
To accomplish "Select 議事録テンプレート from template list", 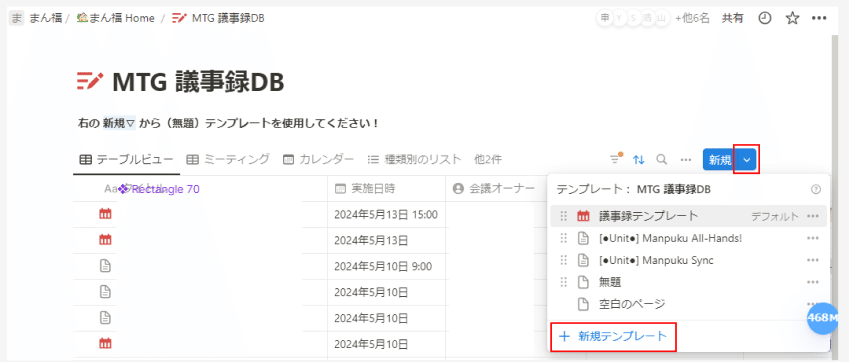I will pos(688,216).
